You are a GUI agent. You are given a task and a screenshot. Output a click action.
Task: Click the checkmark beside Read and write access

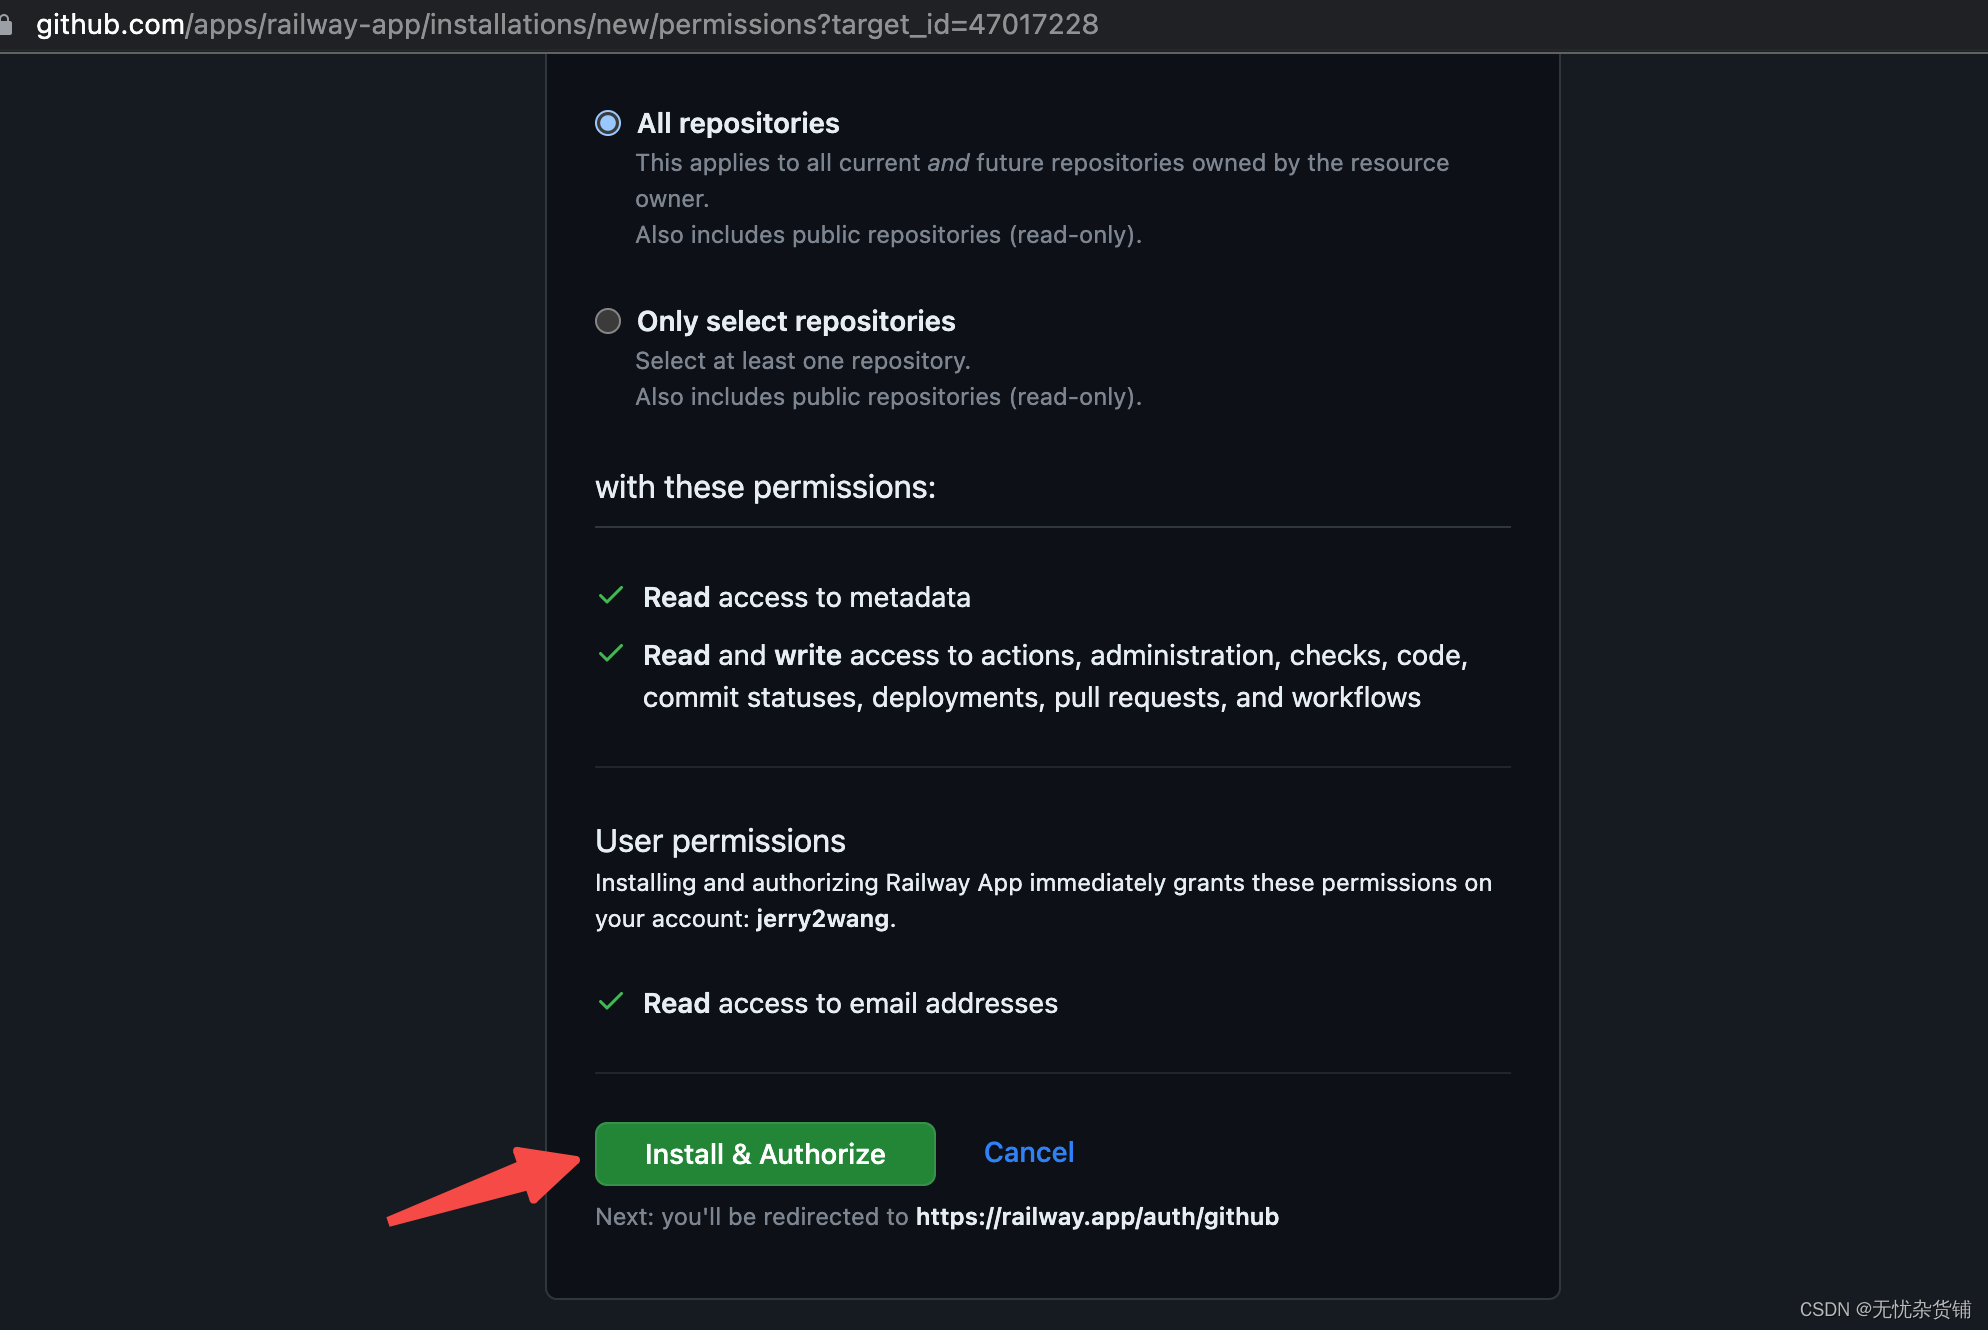click(611, 654)
